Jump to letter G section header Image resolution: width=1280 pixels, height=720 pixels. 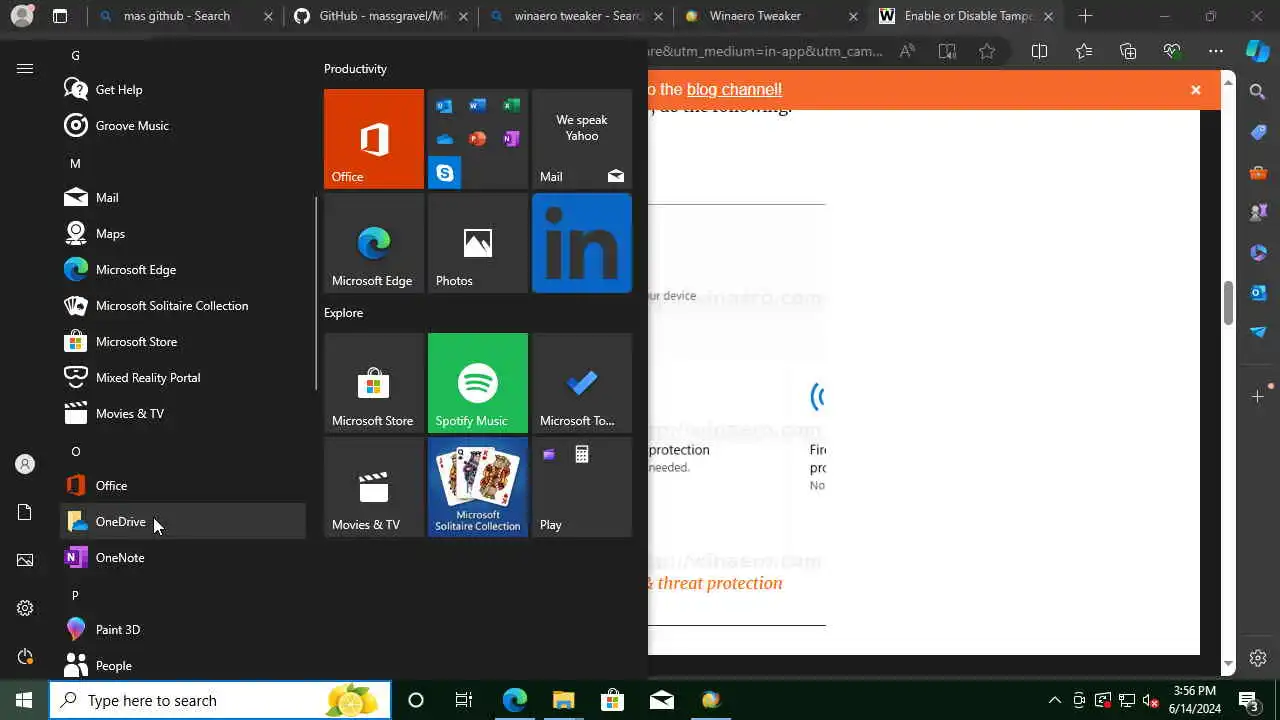click(75, 55)
